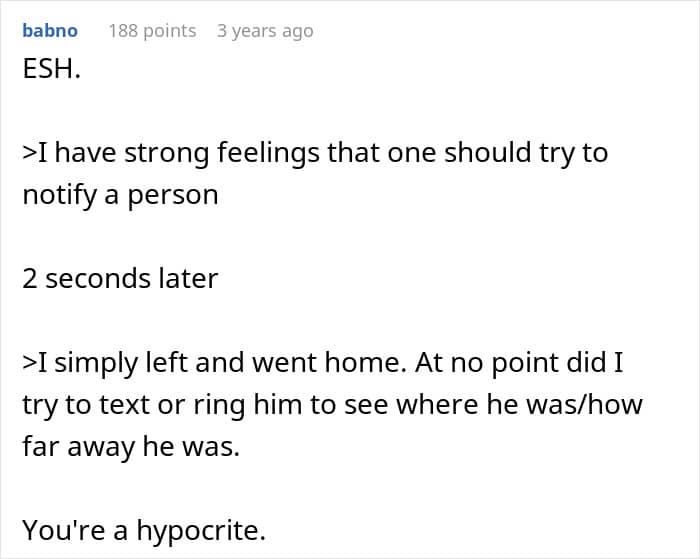Click the '3 years ago' timestamp
The width and height of the screenshot is (700, 559).
pyautogui.click(x=265, y=31)
